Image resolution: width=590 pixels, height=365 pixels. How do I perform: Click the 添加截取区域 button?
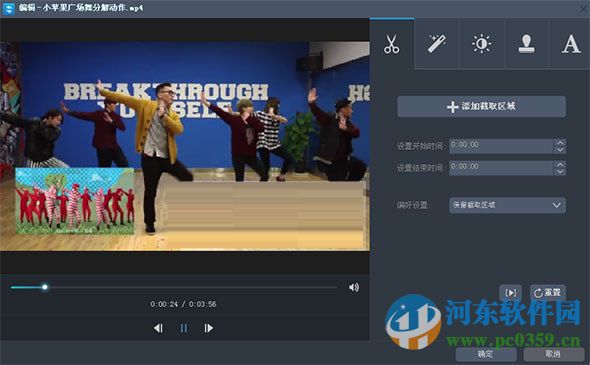[482, 106]
